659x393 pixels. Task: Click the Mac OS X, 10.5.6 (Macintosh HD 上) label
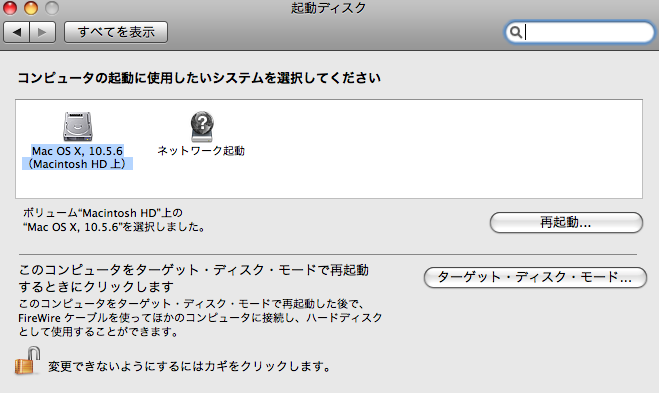pyautogui.click(x=77, y=157)
